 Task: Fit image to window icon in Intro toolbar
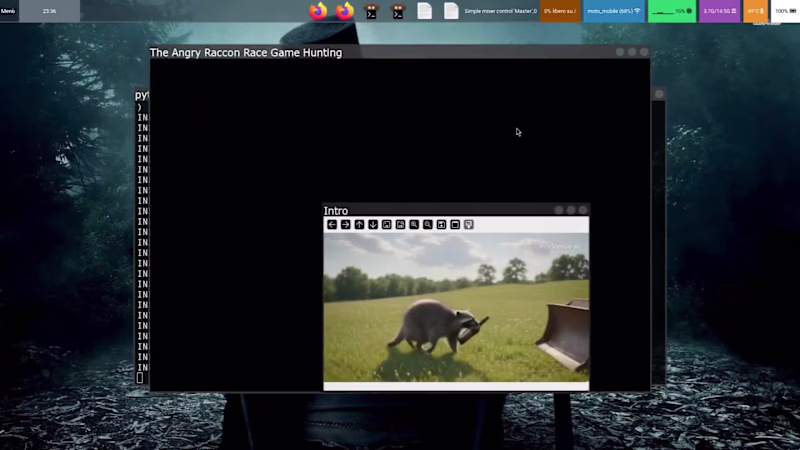coord(401,224)
